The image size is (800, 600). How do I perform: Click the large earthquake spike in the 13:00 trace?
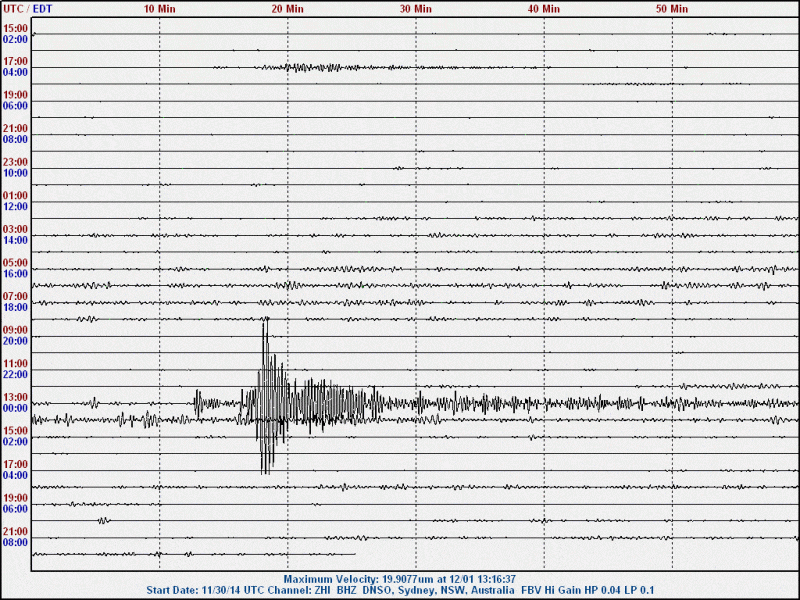[268, 396]
